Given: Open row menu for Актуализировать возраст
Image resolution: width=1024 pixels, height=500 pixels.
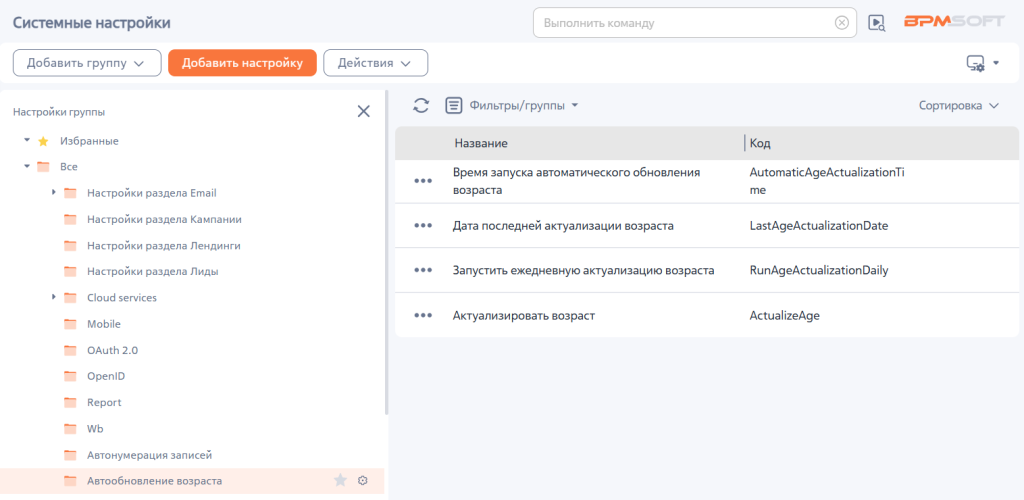Looking at the screenshot, I should (x=423, y=315).
